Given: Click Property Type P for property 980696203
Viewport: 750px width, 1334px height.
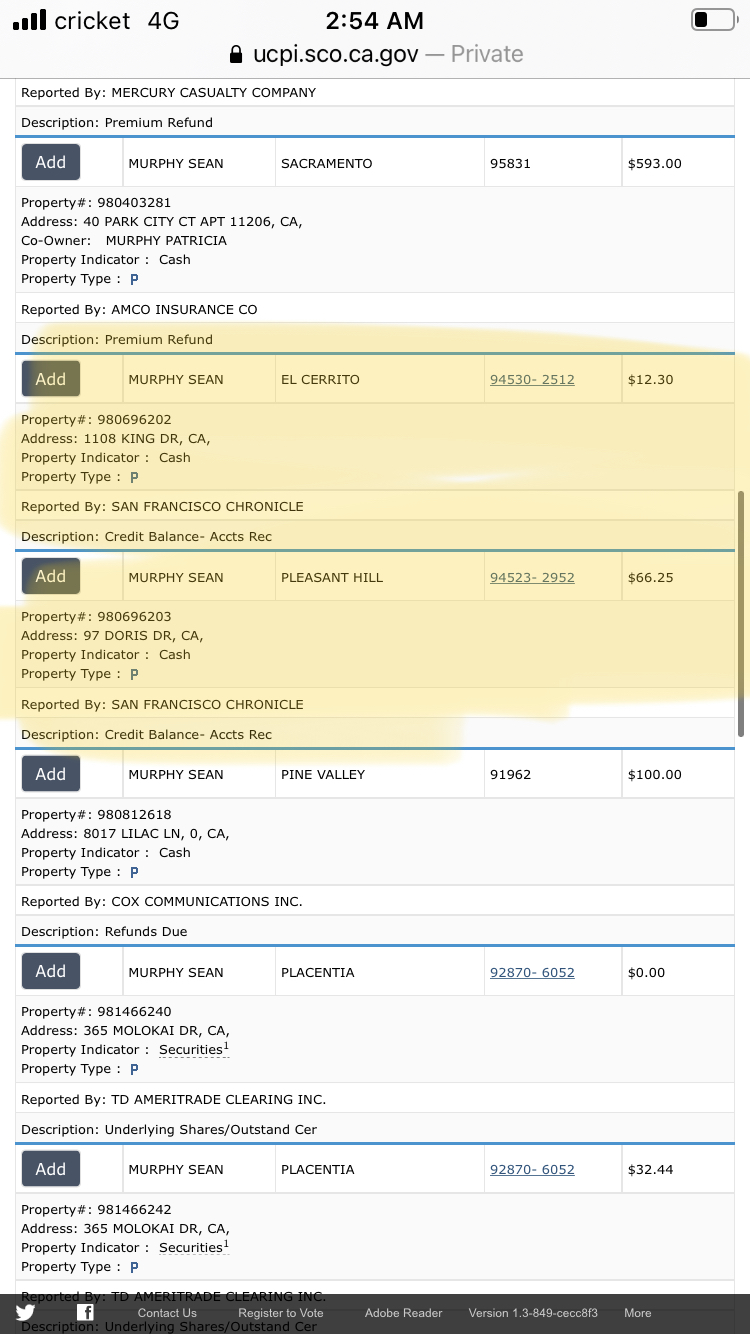Looking at the screenshot, I should 134,674.
